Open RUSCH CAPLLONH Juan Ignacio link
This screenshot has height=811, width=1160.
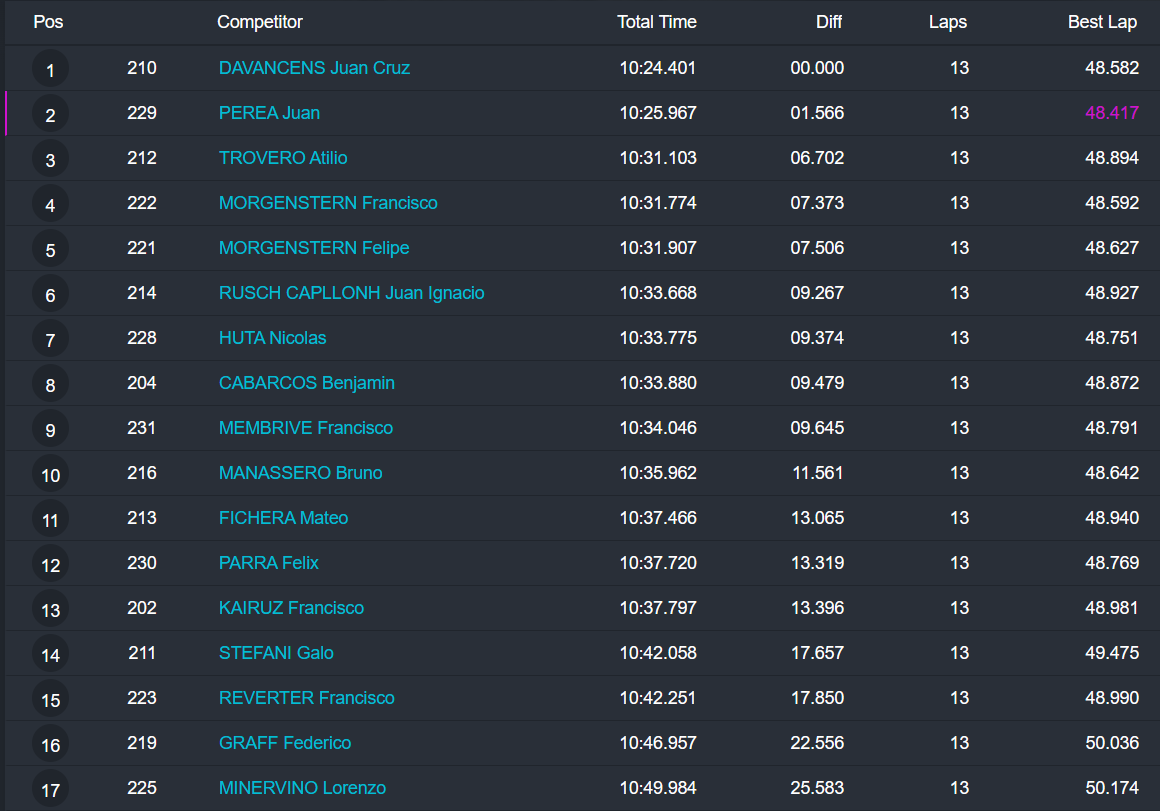click(x=351, y=293)
